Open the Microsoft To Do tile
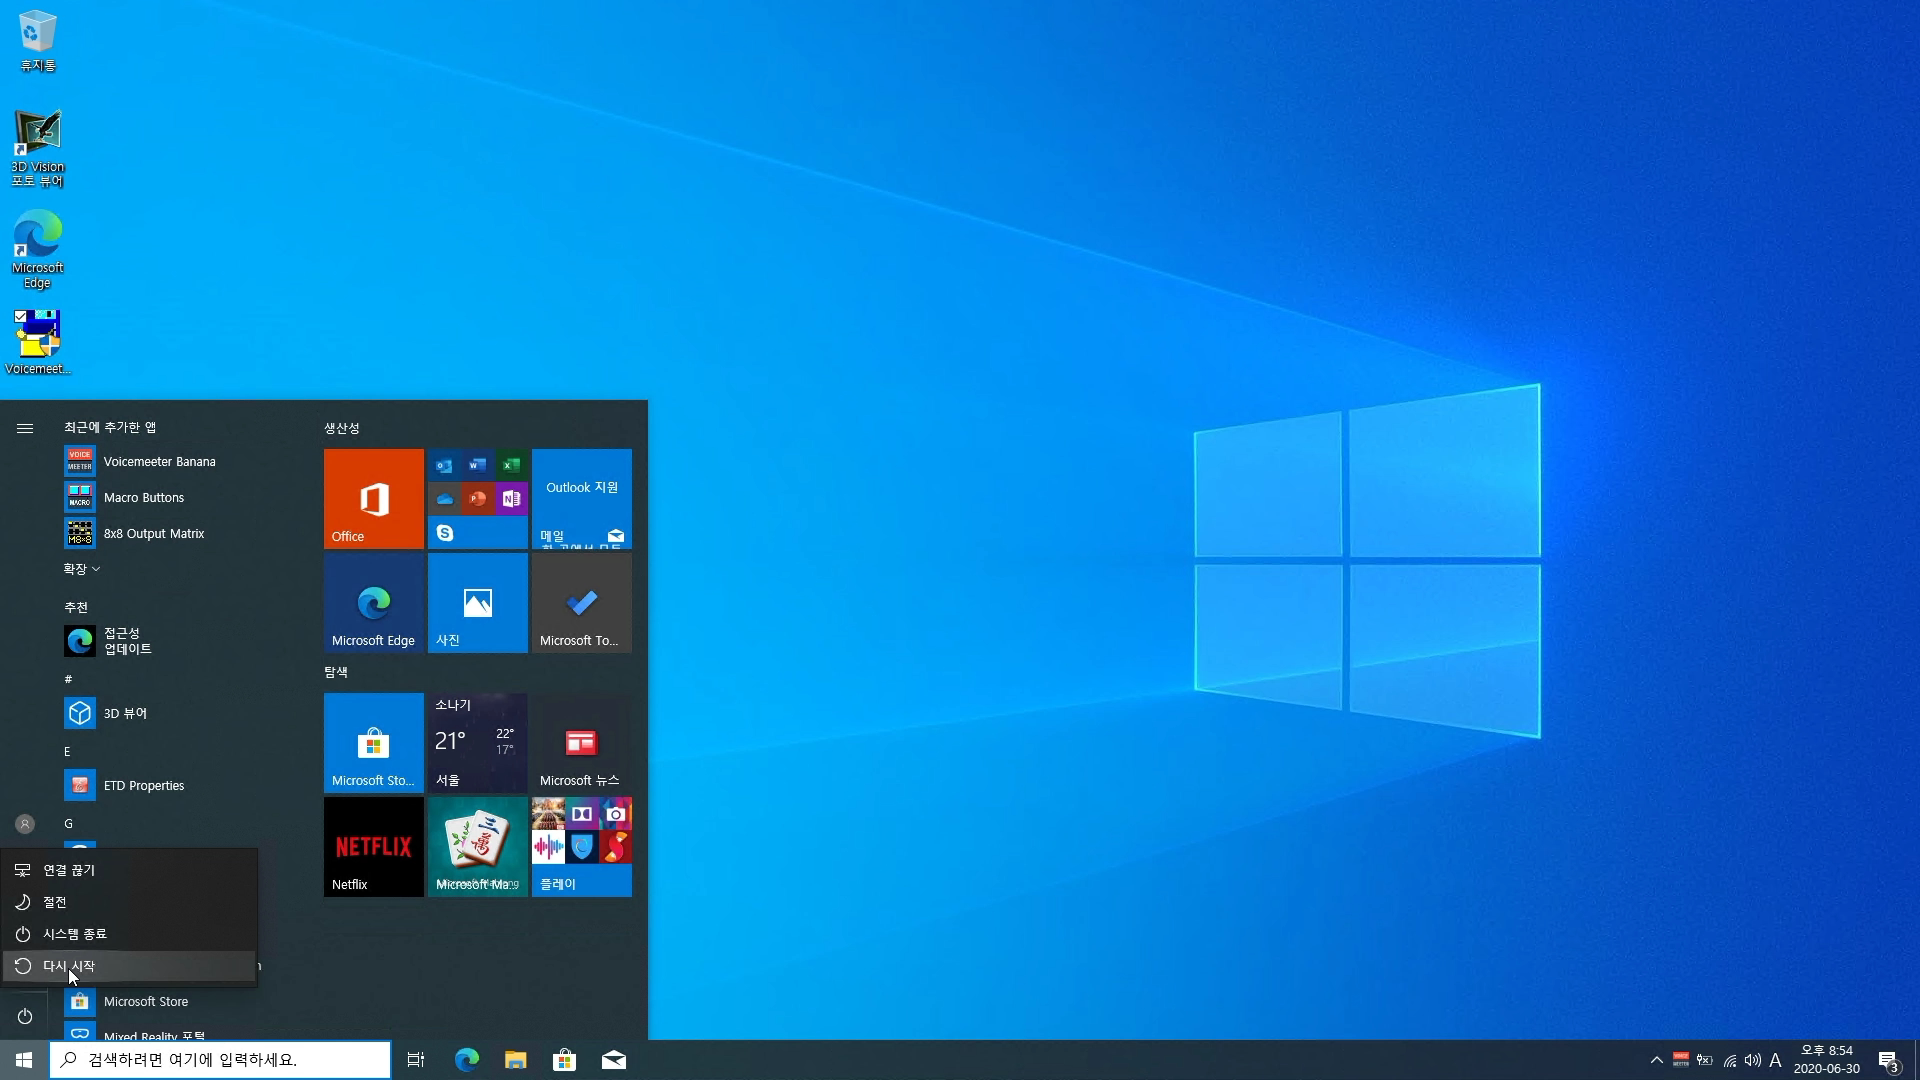1920x1080 pixels. (581, 602)
